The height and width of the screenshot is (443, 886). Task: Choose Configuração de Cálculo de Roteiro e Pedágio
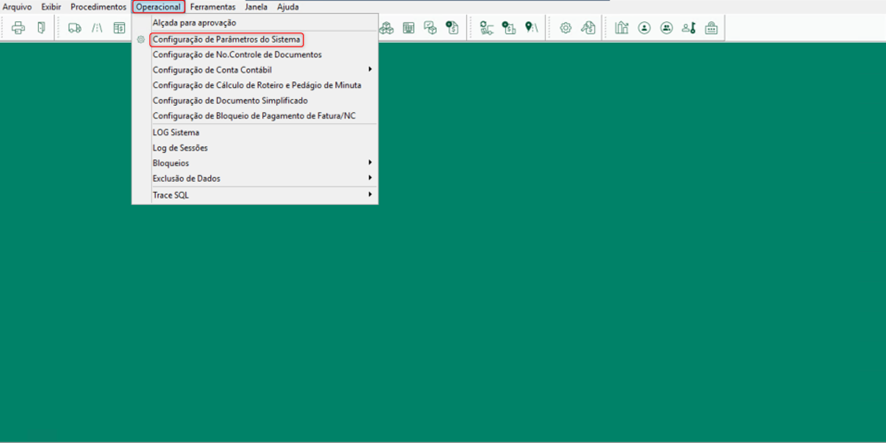pyautogui.click(x=255, y=85)
